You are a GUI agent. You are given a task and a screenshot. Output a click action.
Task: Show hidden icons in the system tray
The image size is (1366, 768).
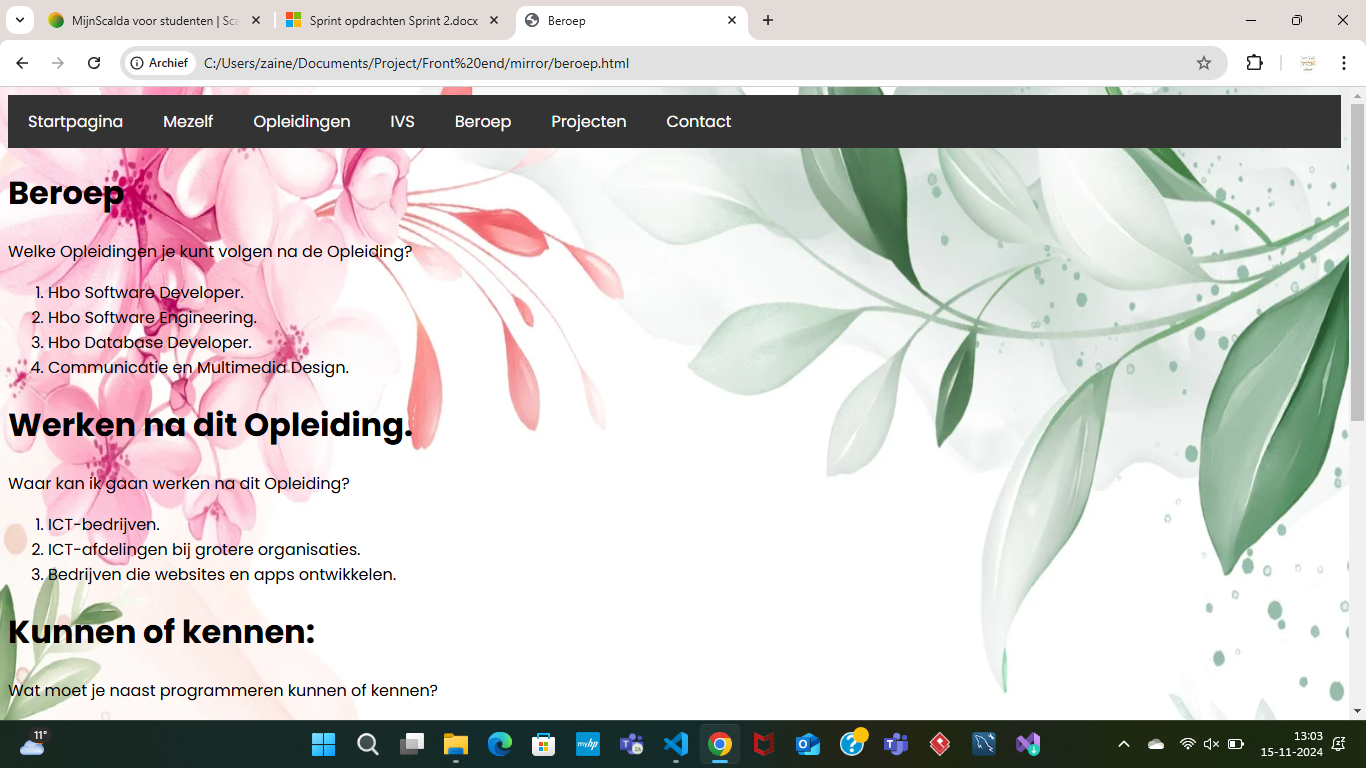click(x=1124, y=744)
